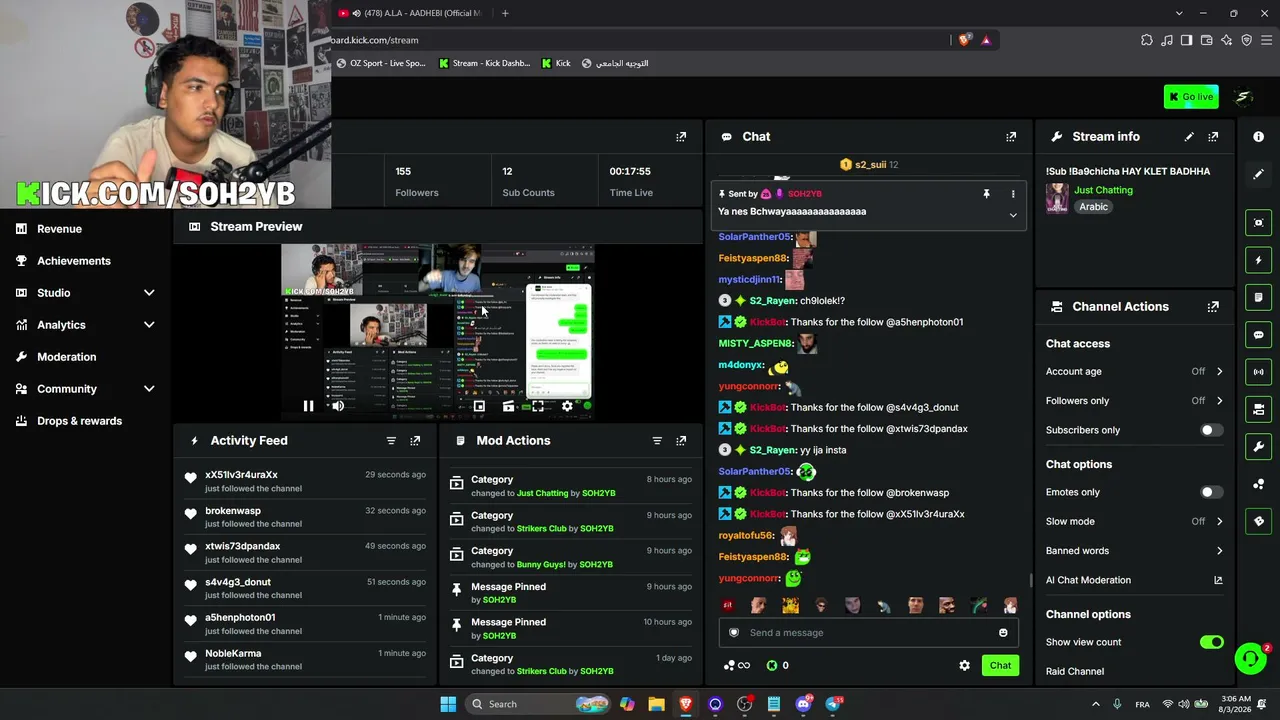Image resolution: width=1280 pixels, height=720 pixels.
Task: Toggle the Chat widget in right sidebar
Action: pyautogui.click(x=1258, y=335)
